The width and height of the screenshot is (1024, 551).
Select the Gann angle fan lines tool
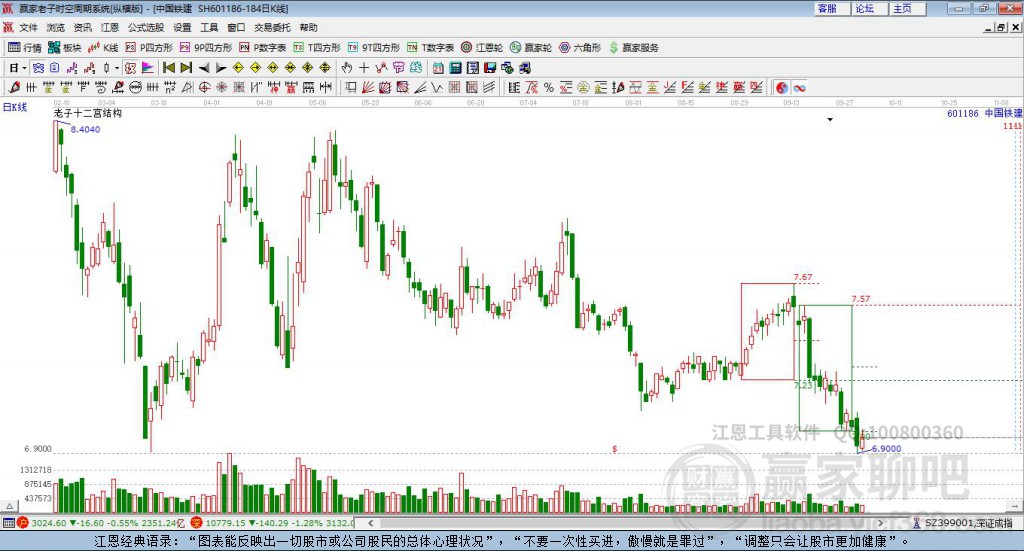pos(368,87)
